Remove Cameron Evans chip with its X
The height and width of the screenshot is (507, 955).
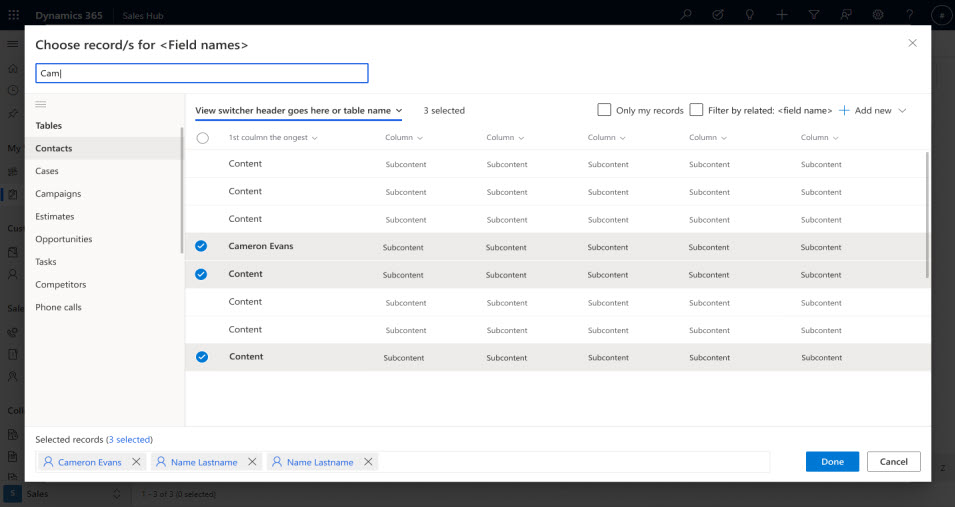tap(136, 462)
